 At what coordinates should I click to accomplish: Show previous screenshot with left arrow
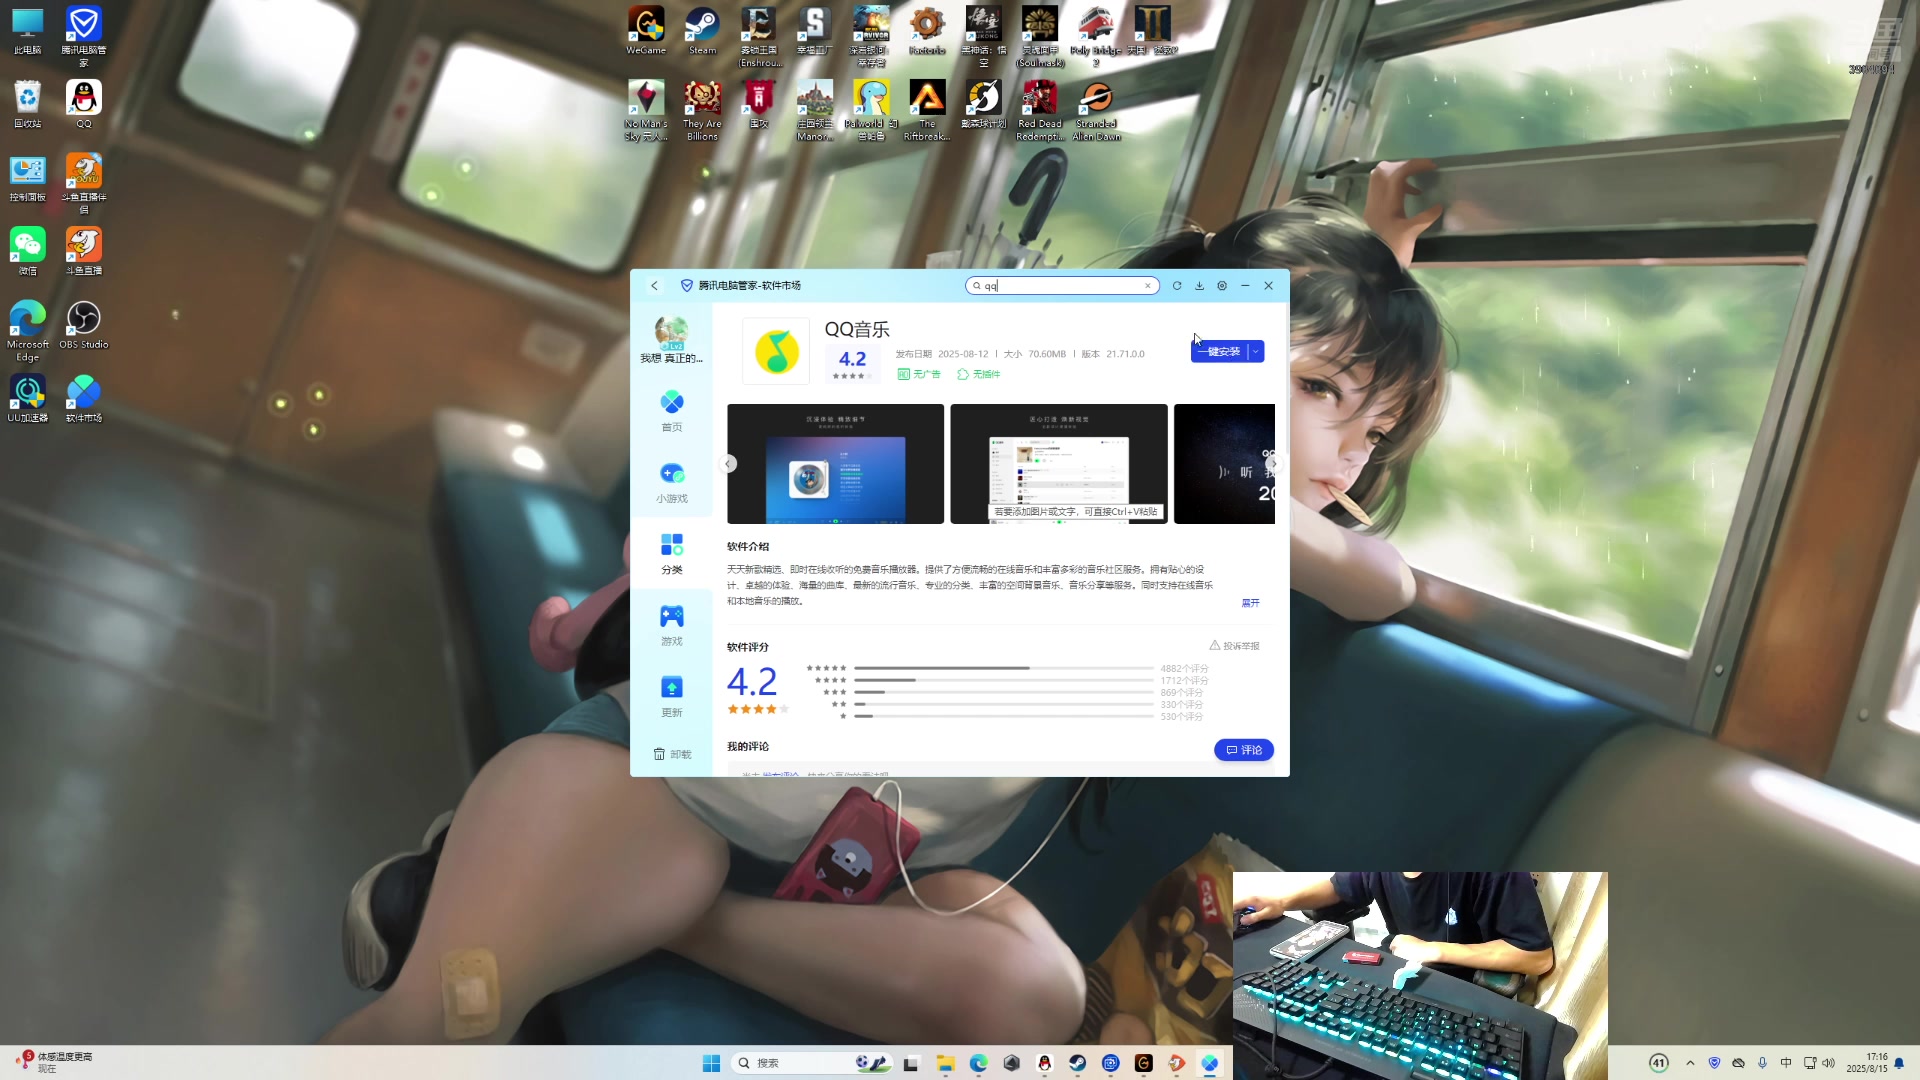pos(728,464)
